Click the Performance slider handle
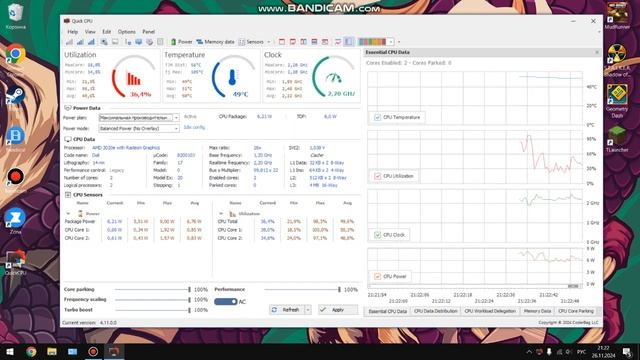The height and width of the screenshot is (360, 640). tap(339, 289)
